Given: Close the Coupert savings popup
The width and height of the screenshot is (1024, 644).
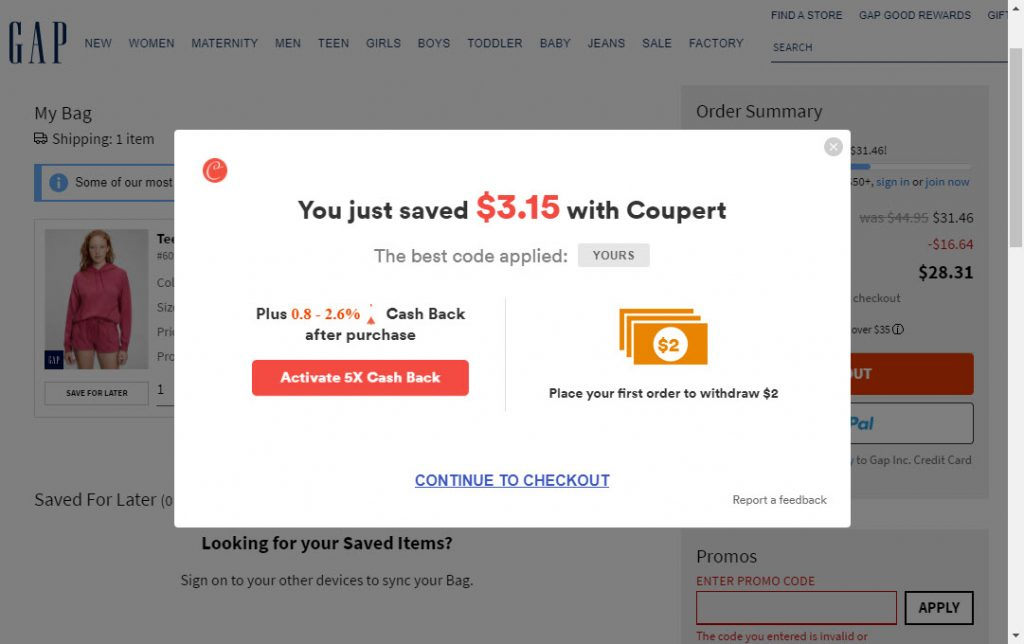Looking at the screenshot, I should 833,147.
